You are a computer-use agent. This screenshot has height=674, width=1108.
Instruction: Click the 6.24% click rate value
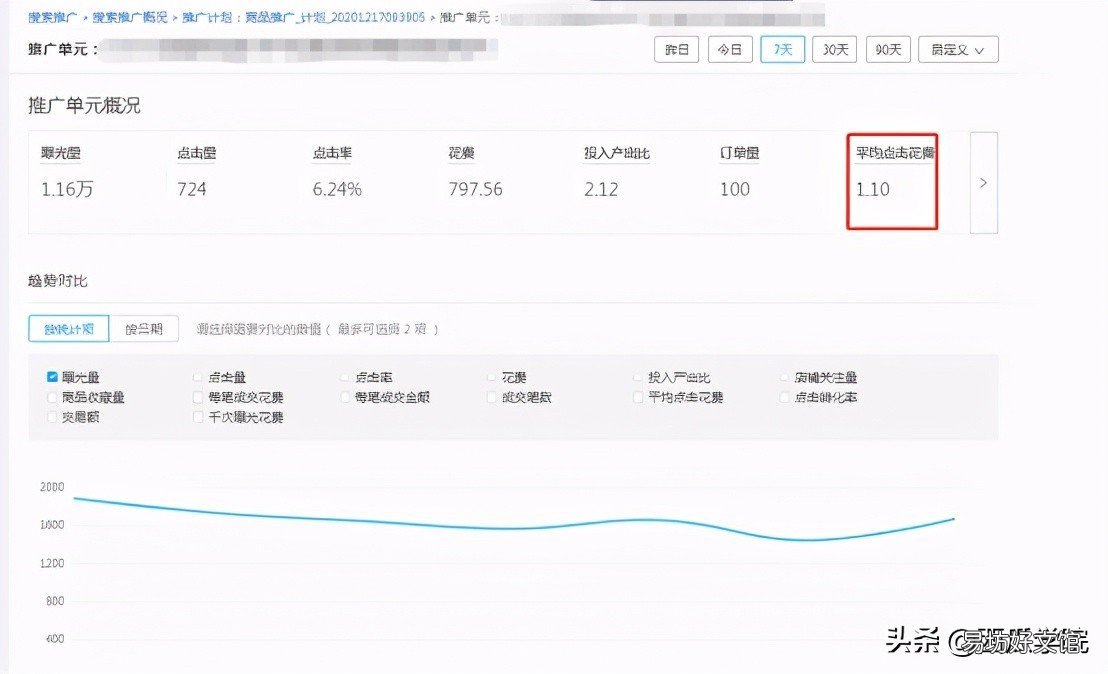pos(337,189)
